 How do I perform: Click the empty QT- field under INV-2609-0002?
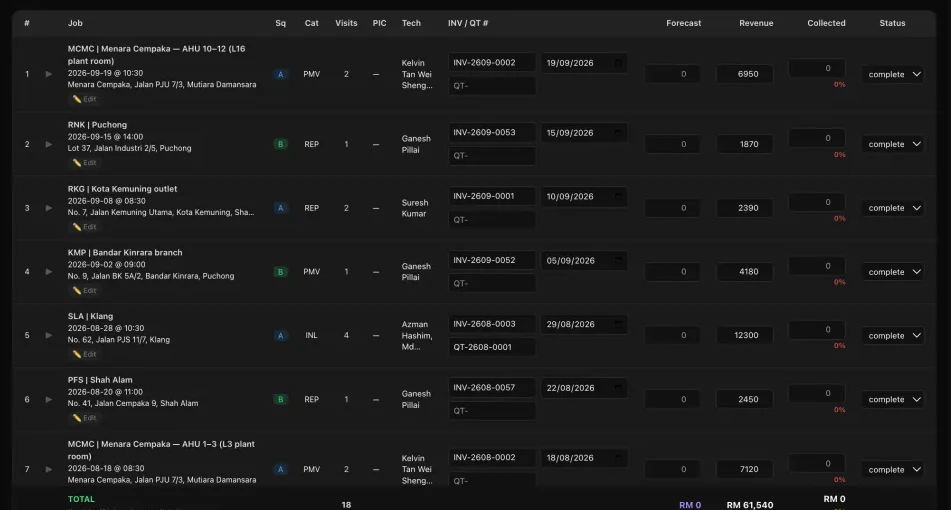(492, 86)
